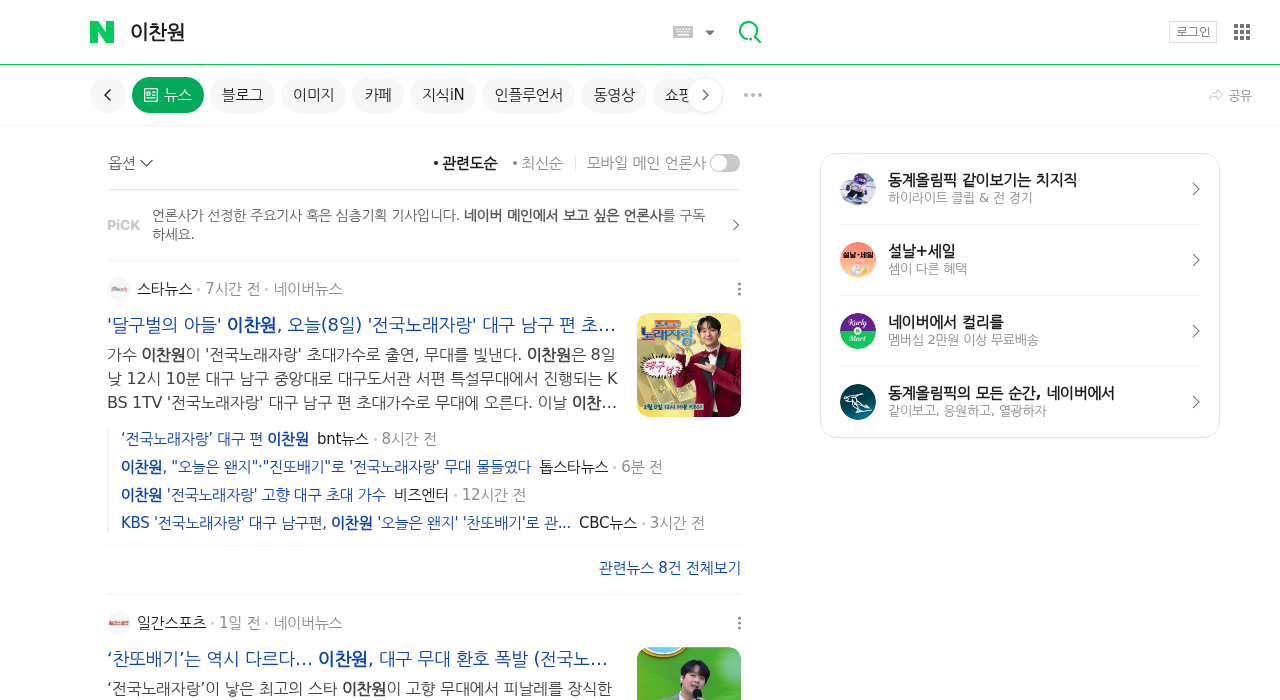The width and height of the screenshot is (1280, 700).
Task: Click the search magnifier icon
Action: 749,31
